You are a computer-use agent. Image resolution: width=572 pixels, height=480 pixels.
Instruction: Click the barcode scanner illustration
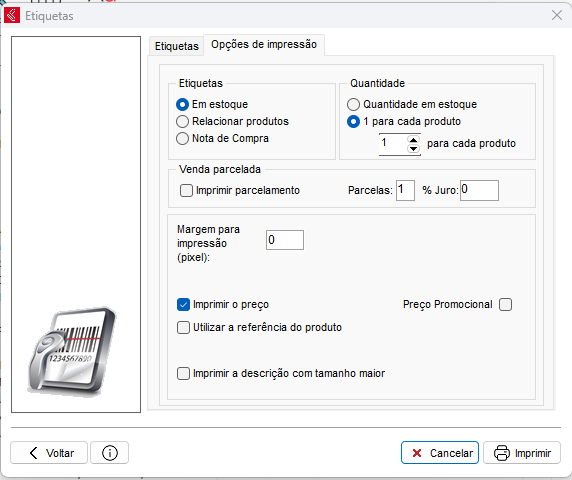click(x=72, y=351)
